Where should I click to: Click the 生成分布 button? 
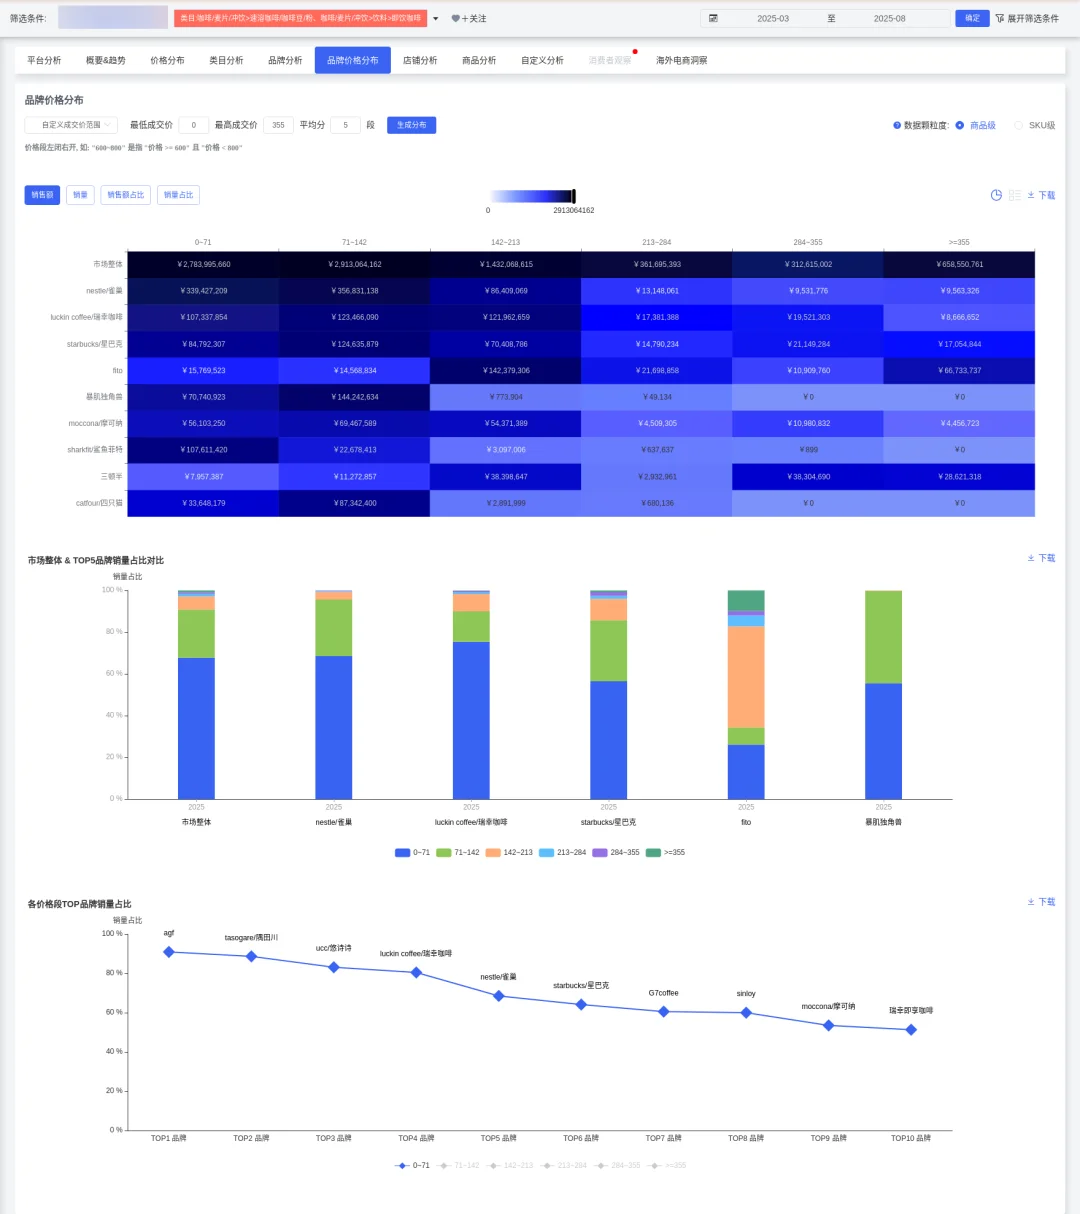[x=411, y=125]
